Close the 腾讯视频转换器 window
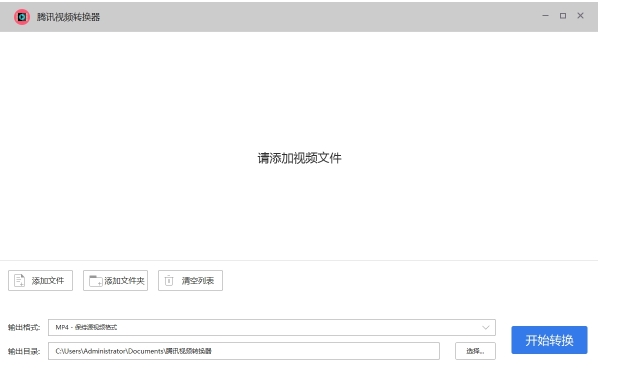The width and height of the screenshot is (621, 369). (x=580, y=16)
